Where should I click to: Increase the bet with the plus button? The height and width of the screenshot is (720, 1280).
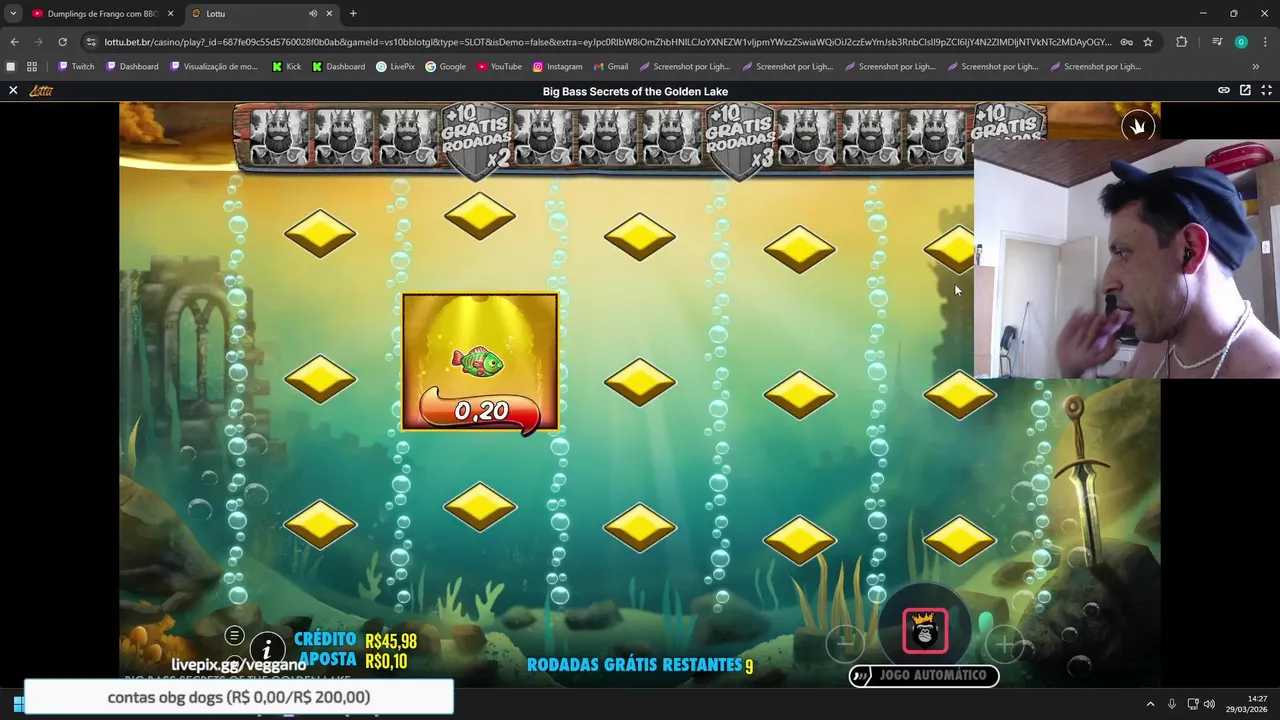pos(1004,645)
